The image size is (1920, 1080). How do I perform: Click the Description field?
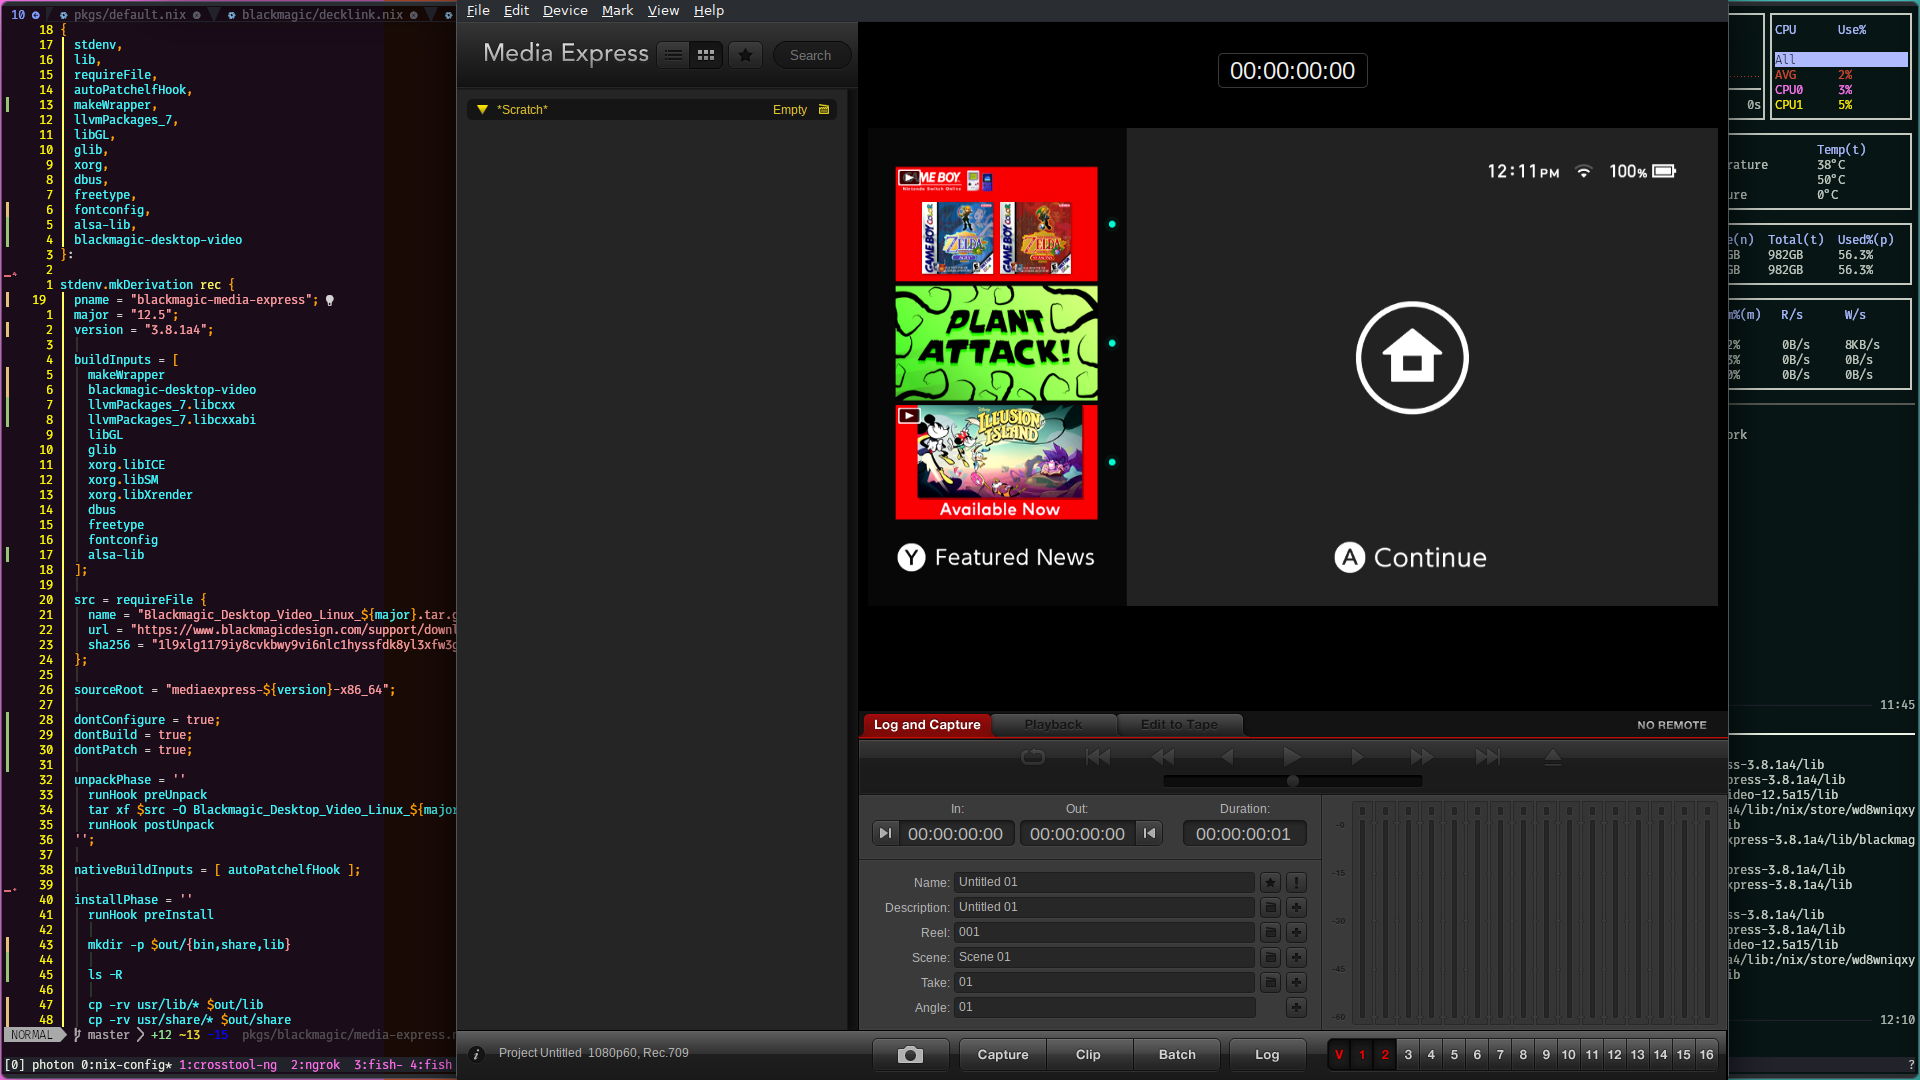[x=1104, y=907]
